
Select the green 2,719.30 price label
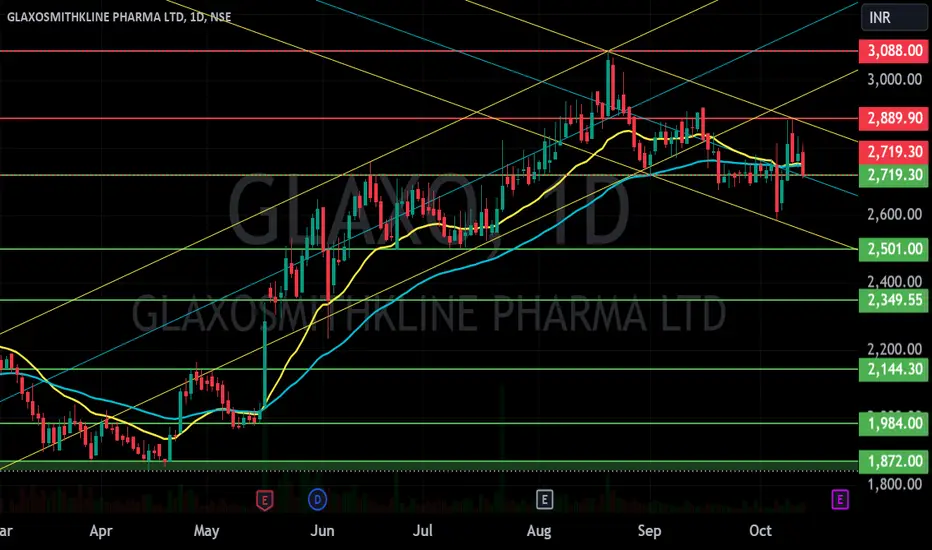[x=894, y=175]
